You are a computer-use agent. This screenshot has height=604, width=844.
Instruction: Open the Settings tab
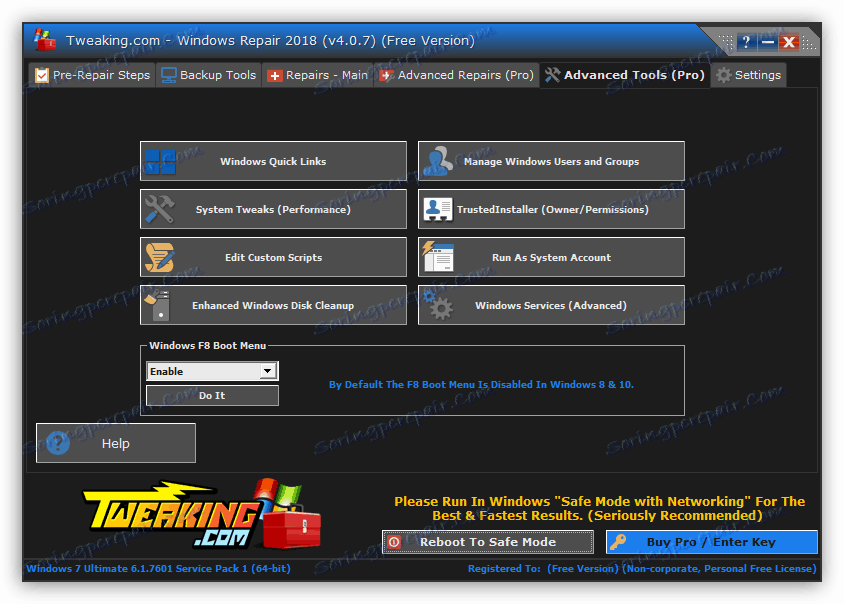(x=749, y=75)
